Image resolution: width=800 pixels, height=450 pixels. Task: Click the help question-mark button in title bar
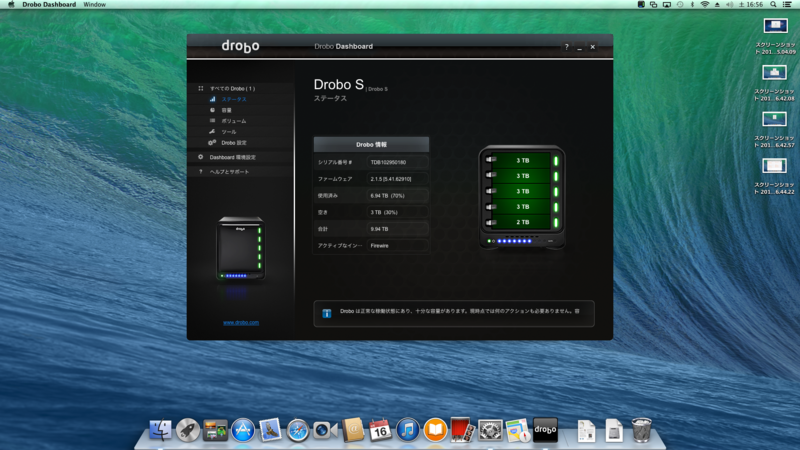click(566, 47)
